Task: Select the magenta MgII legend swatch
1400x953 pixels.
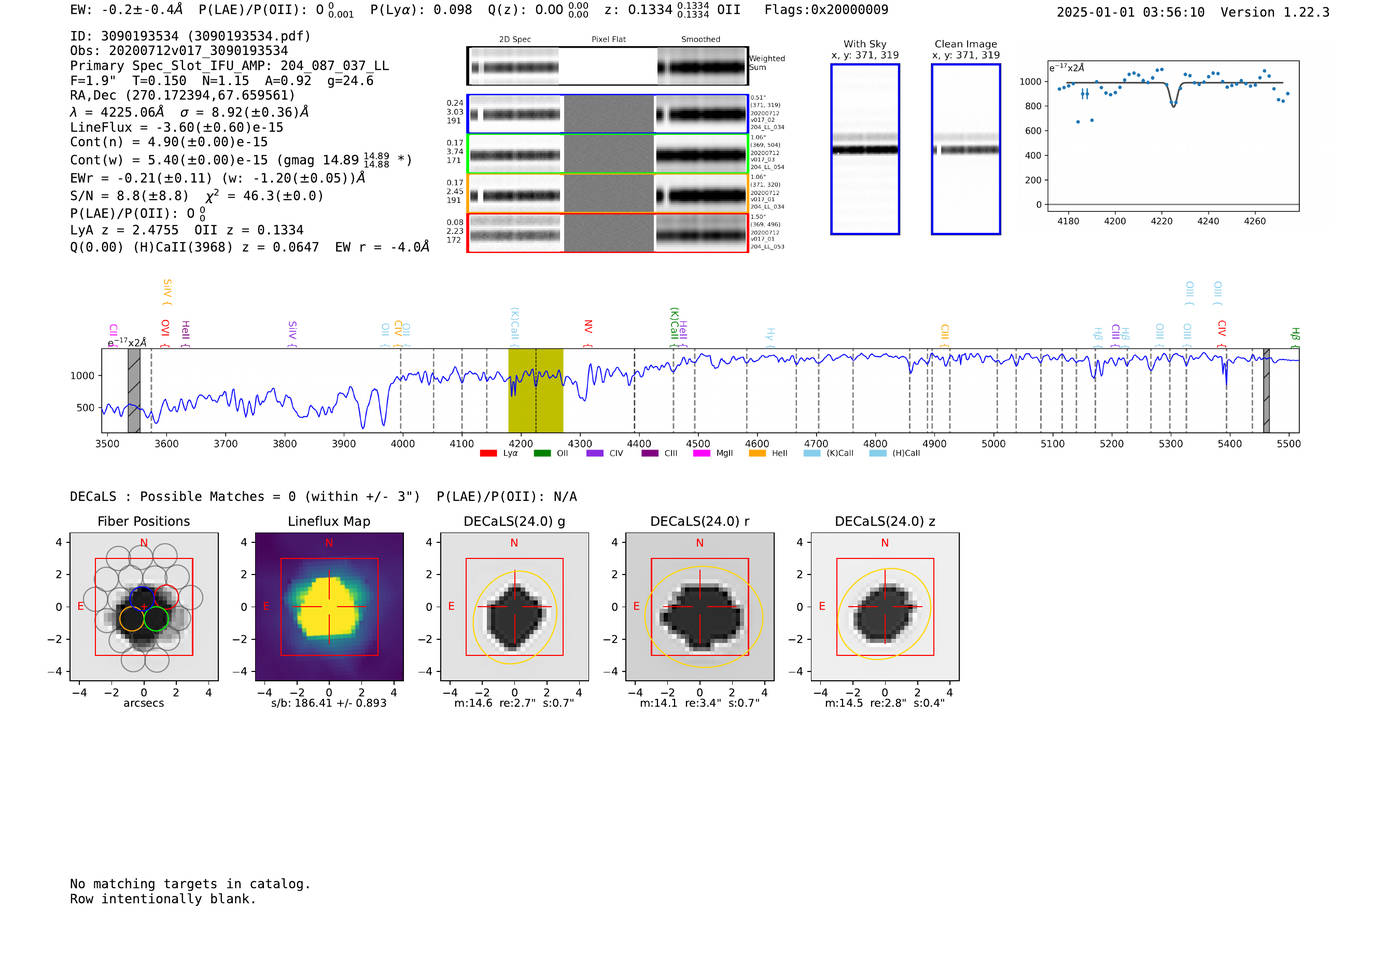Action: coord(701,453)
